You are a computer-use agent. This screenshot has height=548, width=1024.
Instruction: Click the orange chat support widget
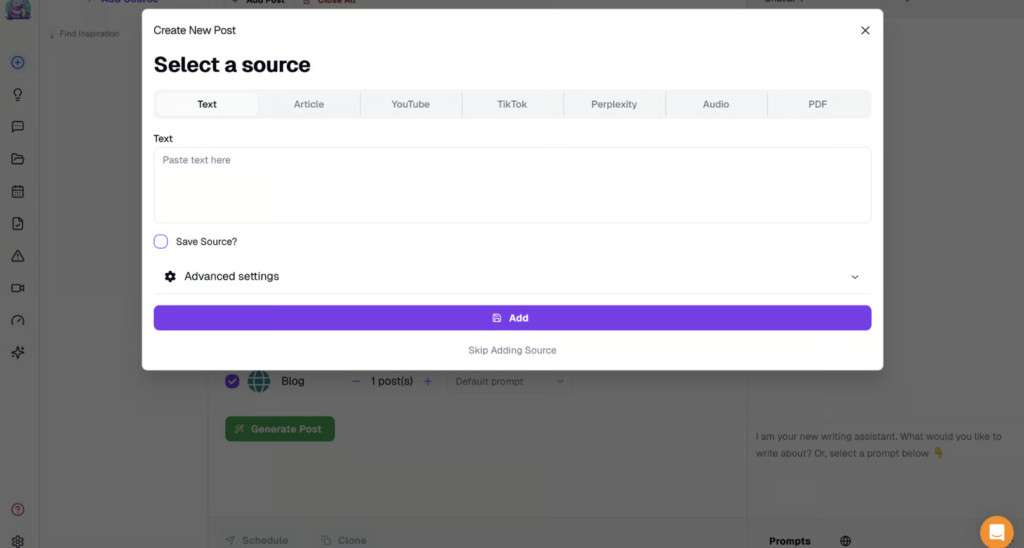(996, 532)
